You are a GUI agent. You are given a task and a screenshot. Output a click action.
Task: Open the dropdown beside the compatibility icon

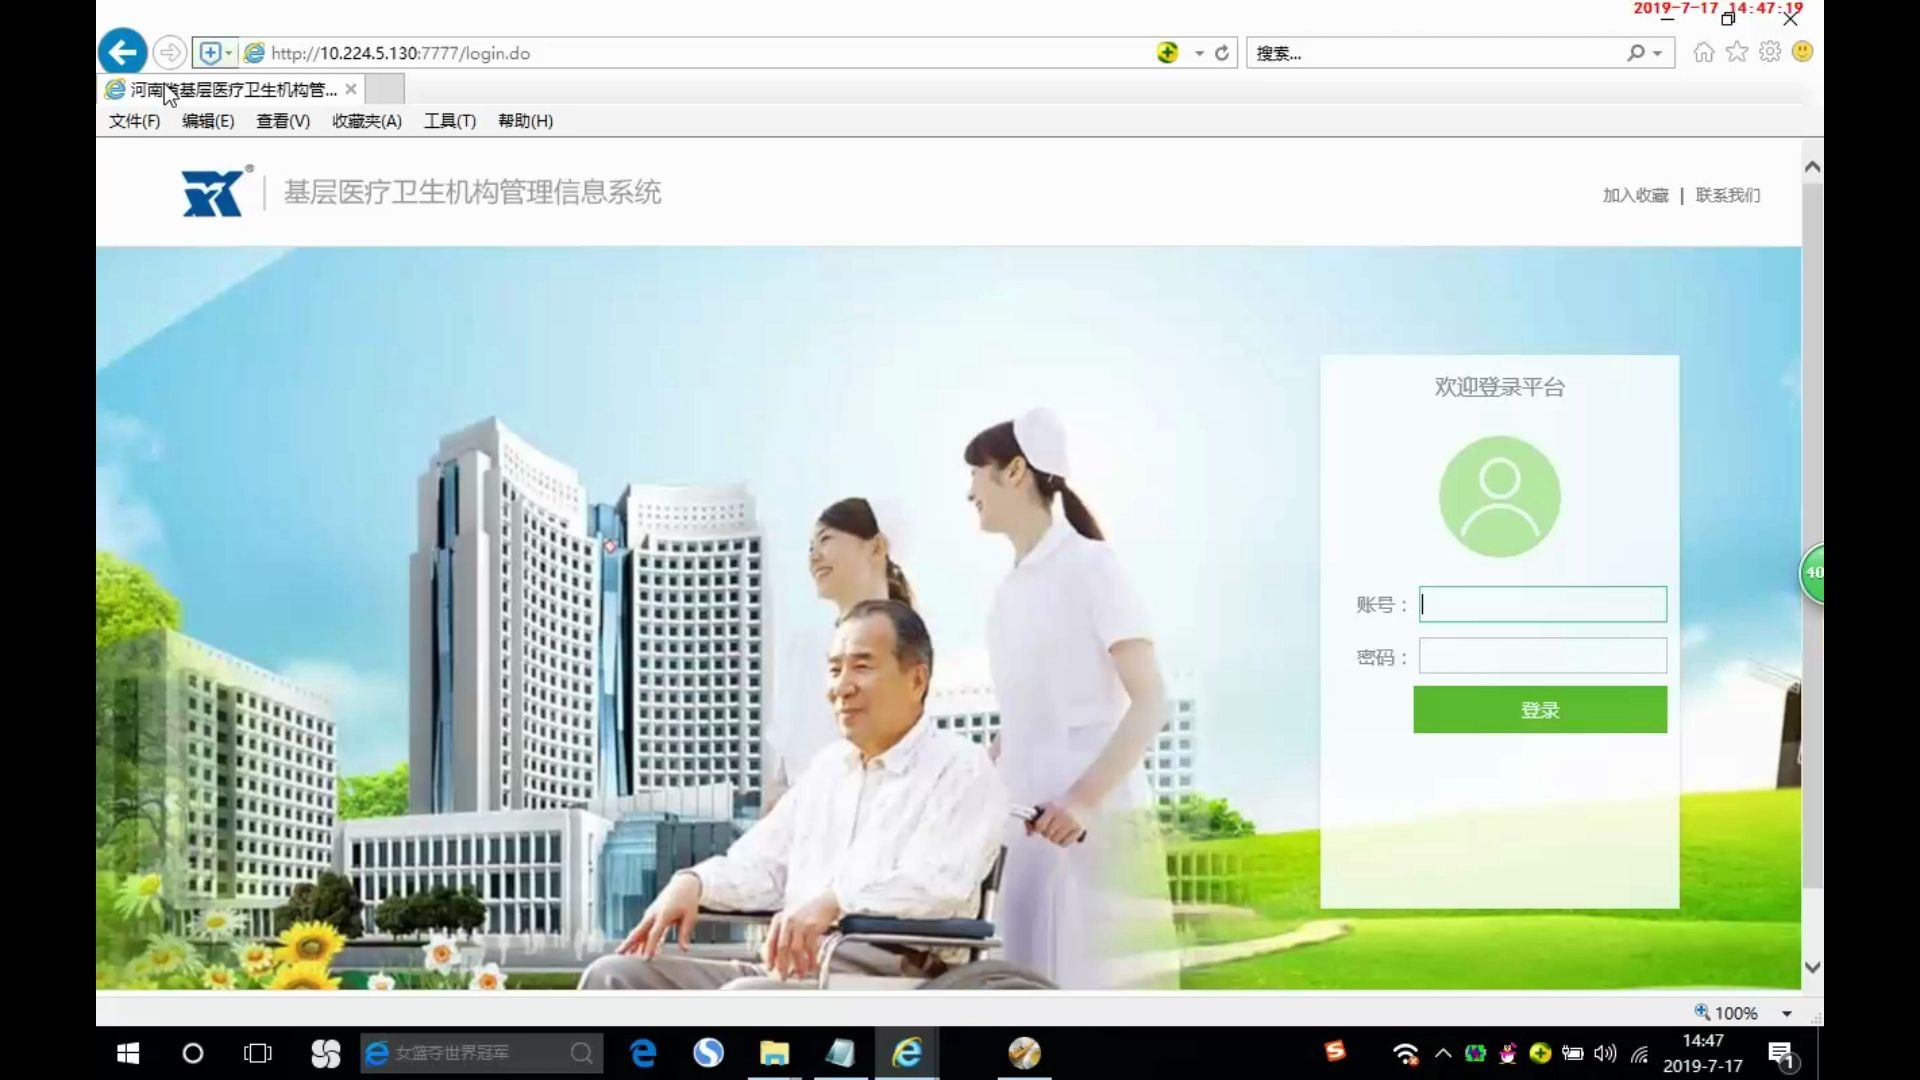(229, 53)
